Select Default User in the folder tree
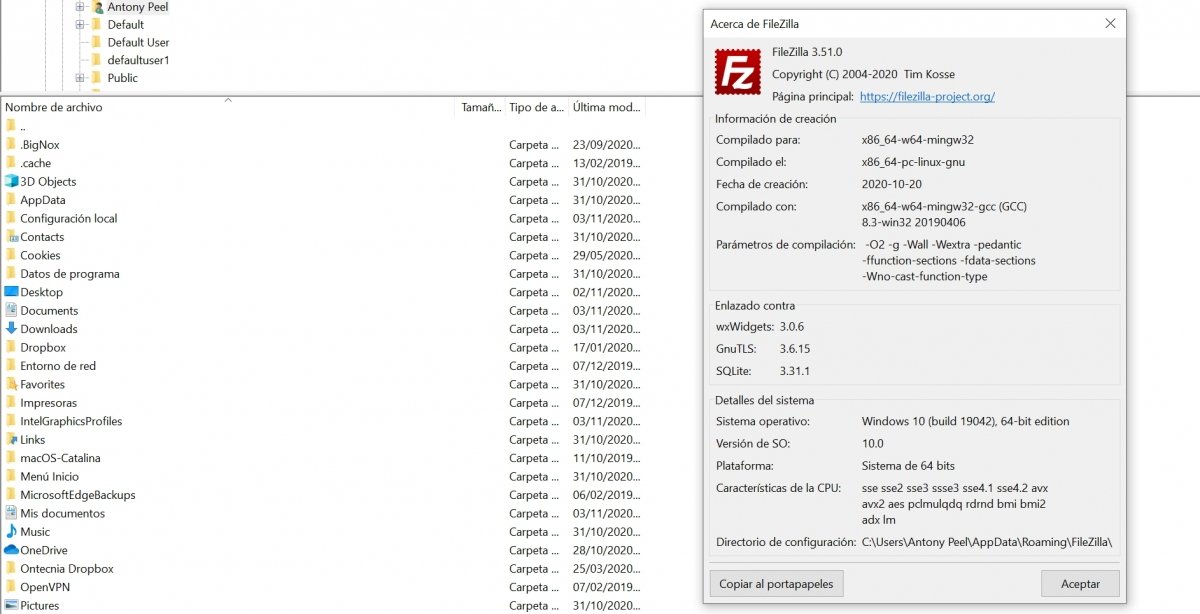The height and width of the screenshot is (614, 1200). 138,42
